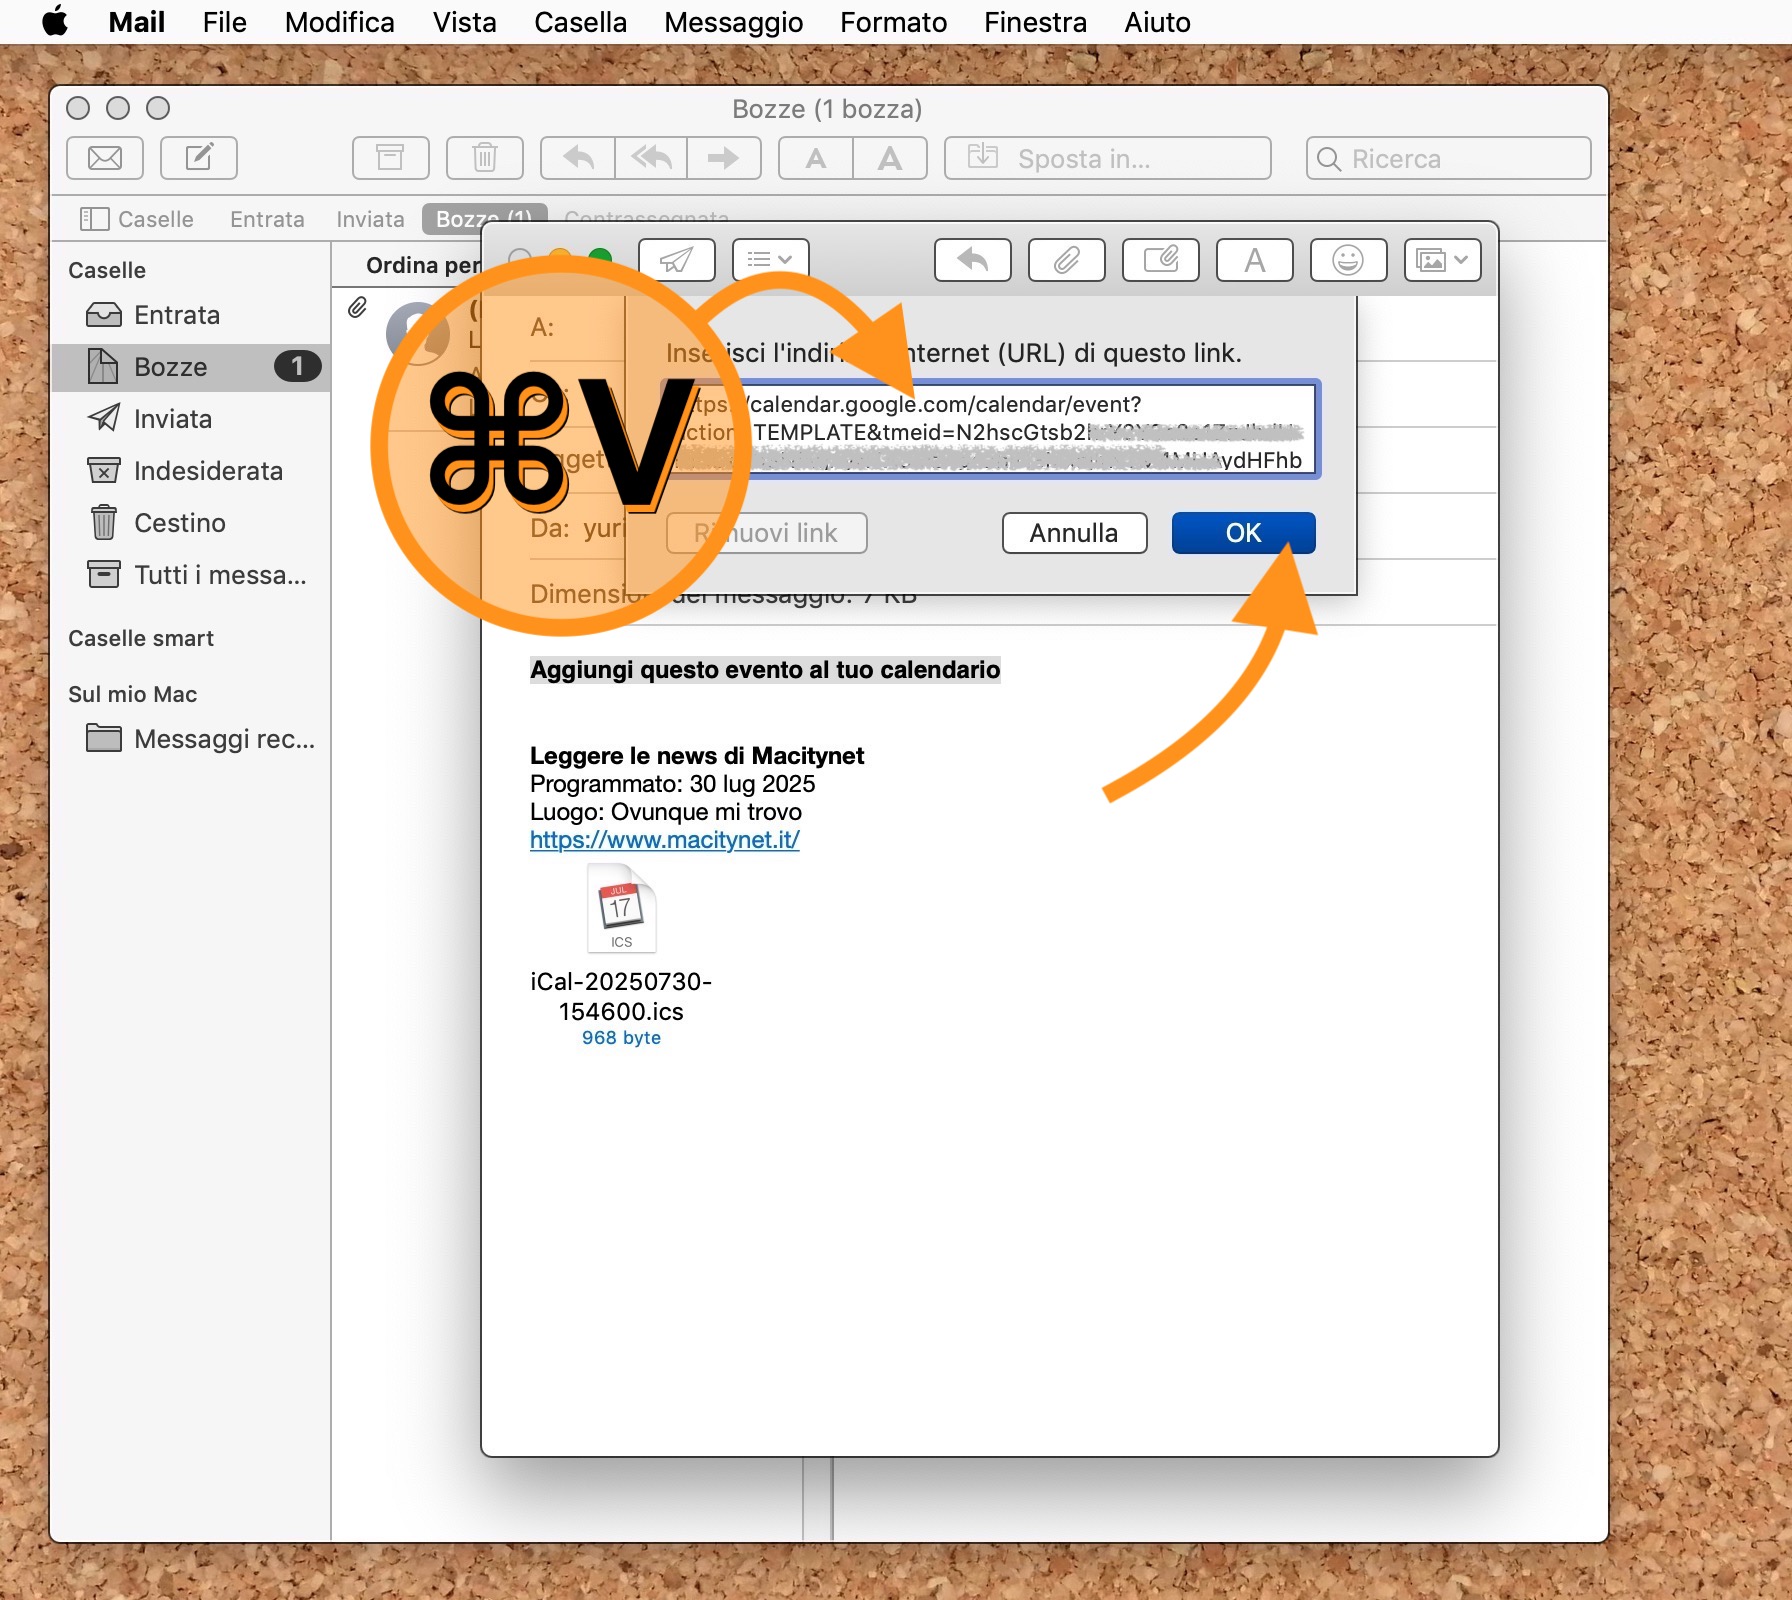1792x1600 pixels.
Task: Click the 'Programmato: 30 lug 2025' line
Action: click(672, 784)
